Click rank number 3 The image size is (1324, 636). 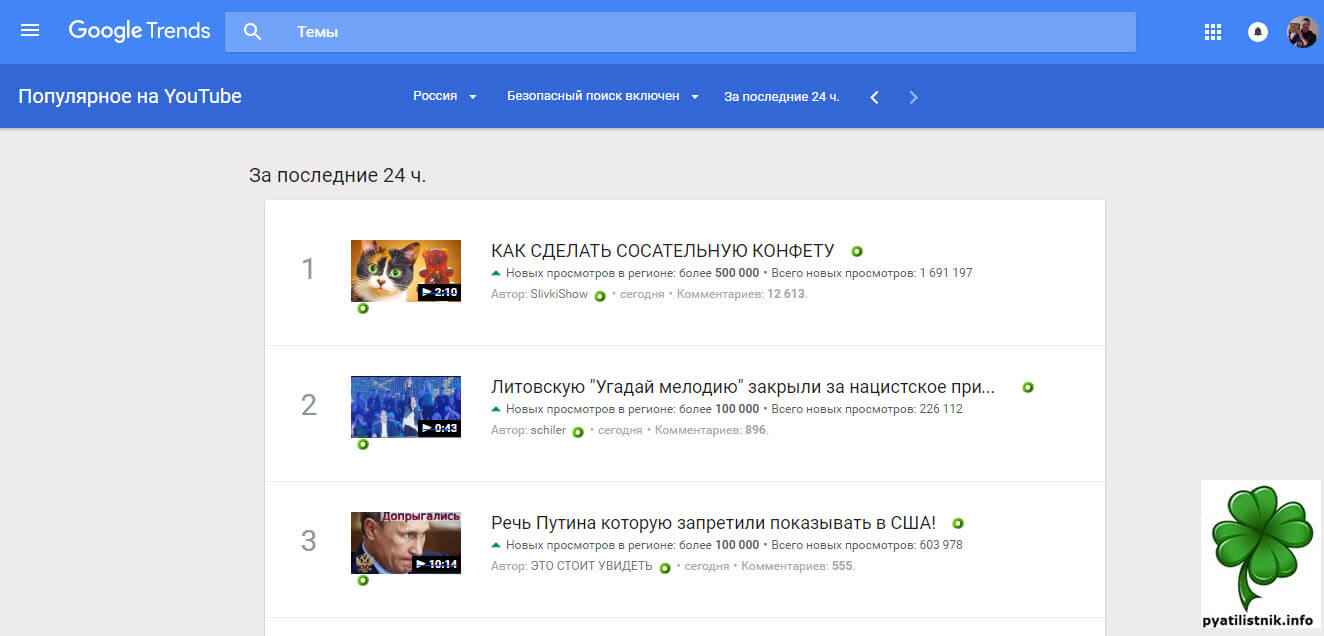point(309,542)
